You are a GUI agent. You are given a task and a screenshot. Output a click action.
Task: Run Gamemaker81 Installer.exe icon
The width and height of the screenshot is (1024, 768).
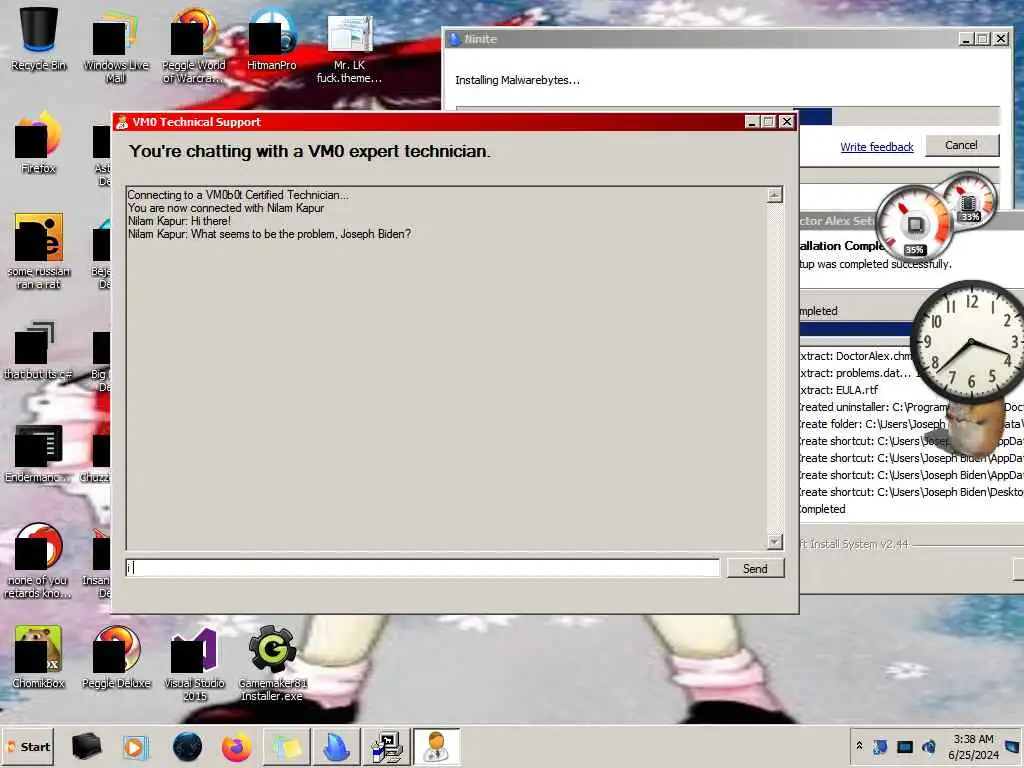(x=272, y=663)
